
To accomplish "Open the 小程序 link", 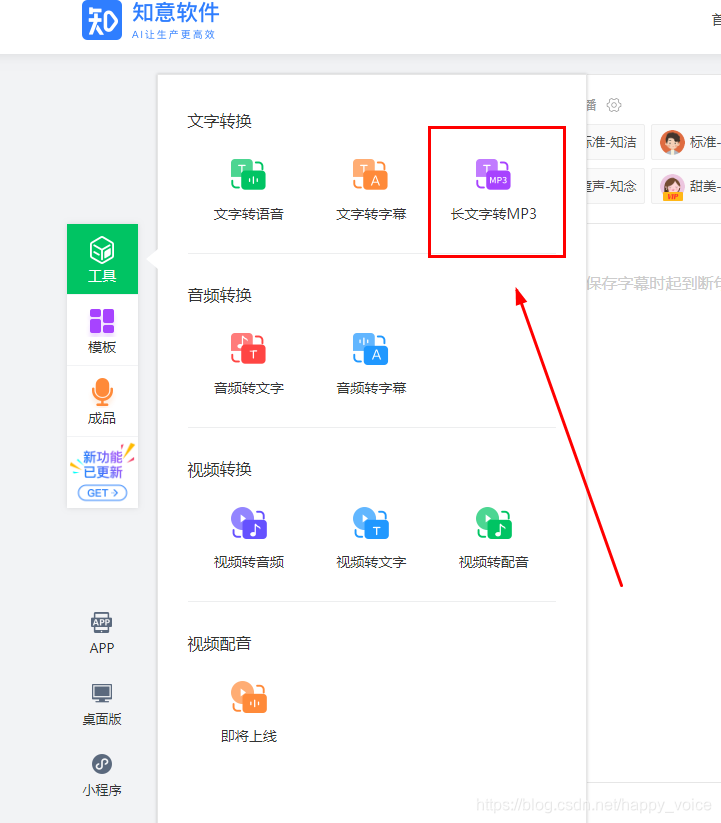I will [102, 776].
